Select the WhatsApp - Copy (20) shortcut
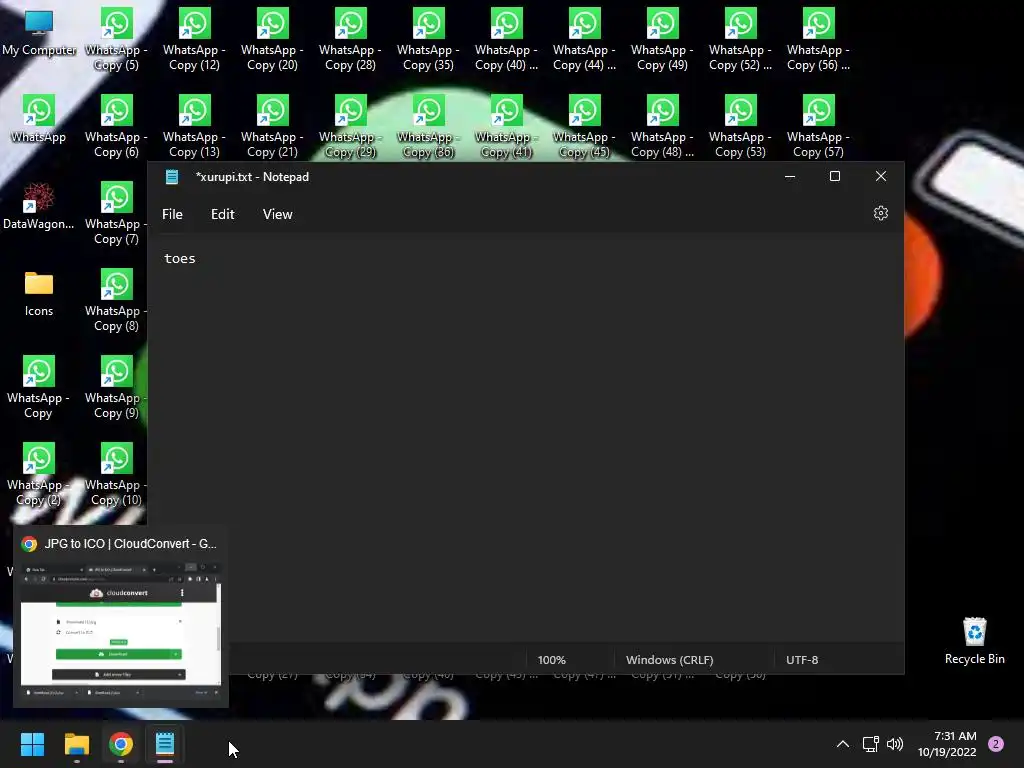The width and height of the screenshot is (1024, 768). tap(272, 39)
